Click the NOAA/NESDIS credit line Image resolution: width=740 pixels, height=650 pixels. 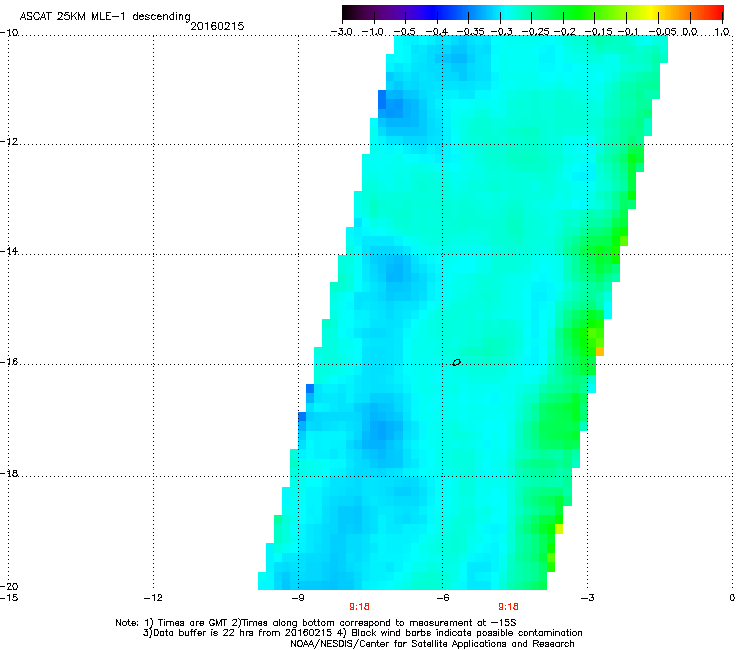432,644
